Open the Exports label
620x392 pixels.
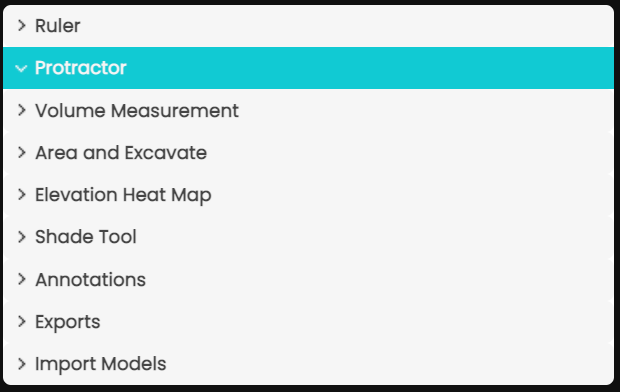pos(68,322)
